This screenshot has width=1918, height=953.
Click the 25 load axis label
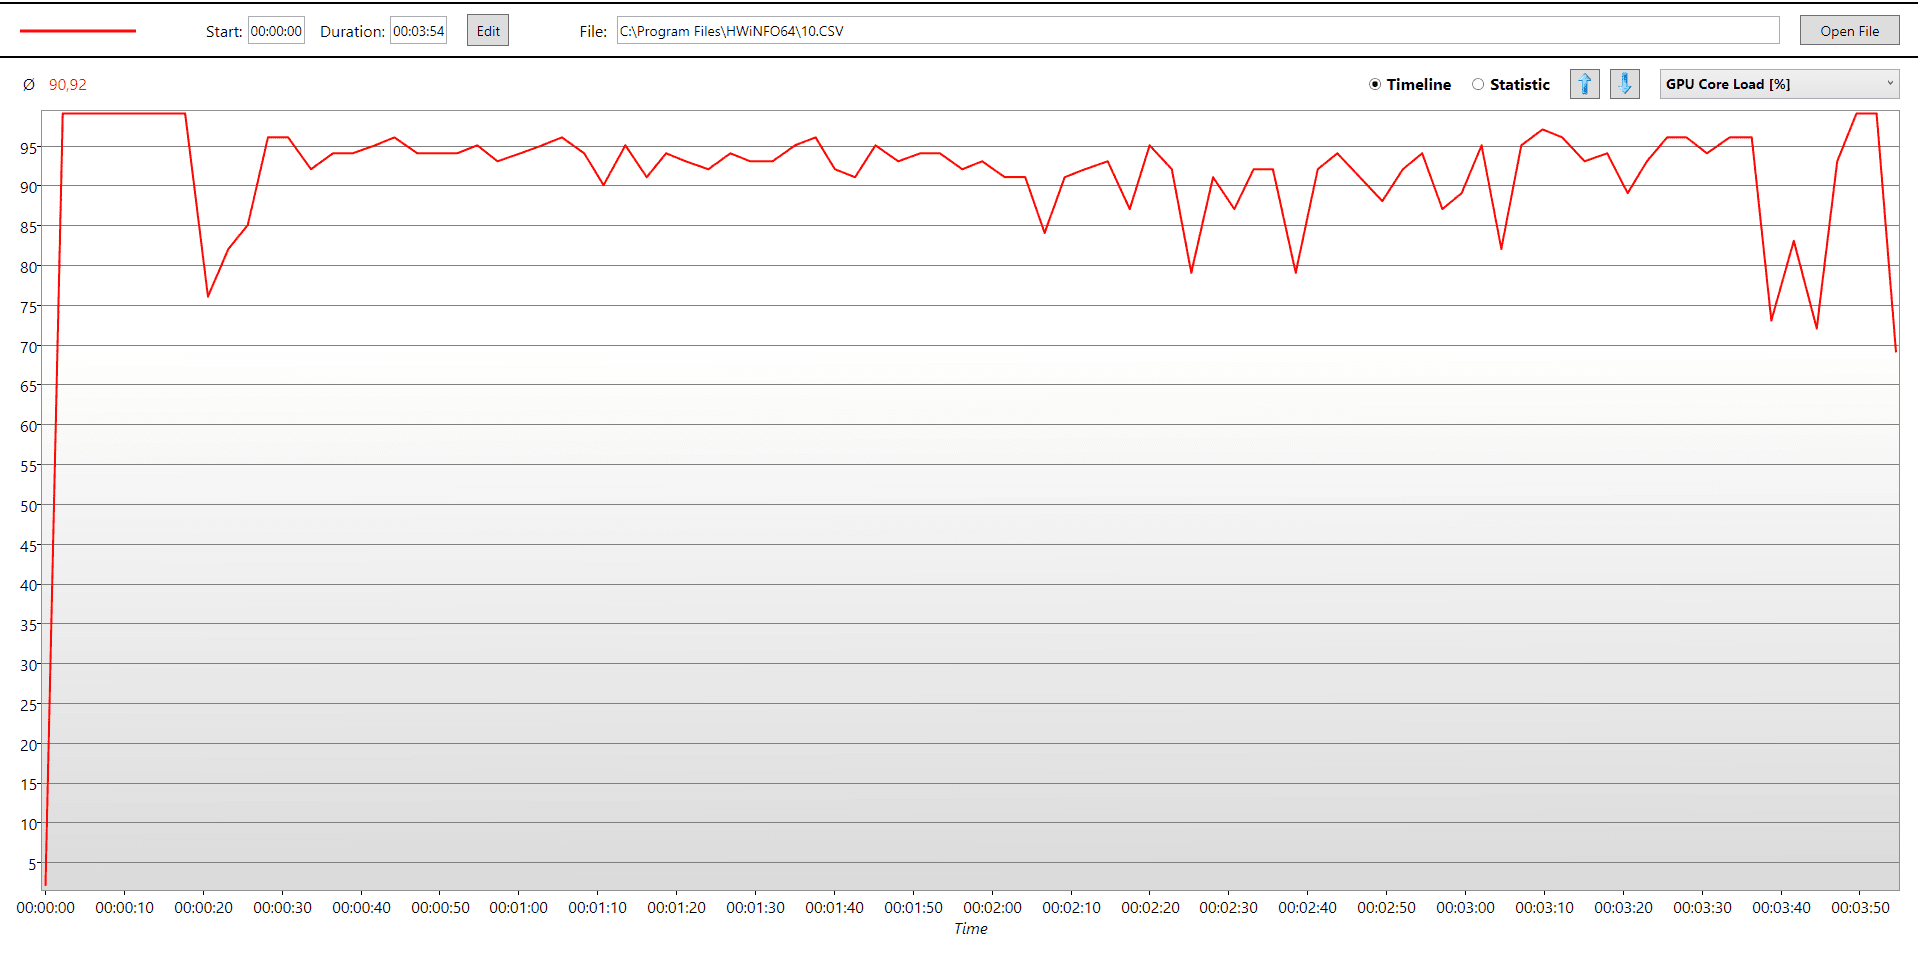point(29,705)
